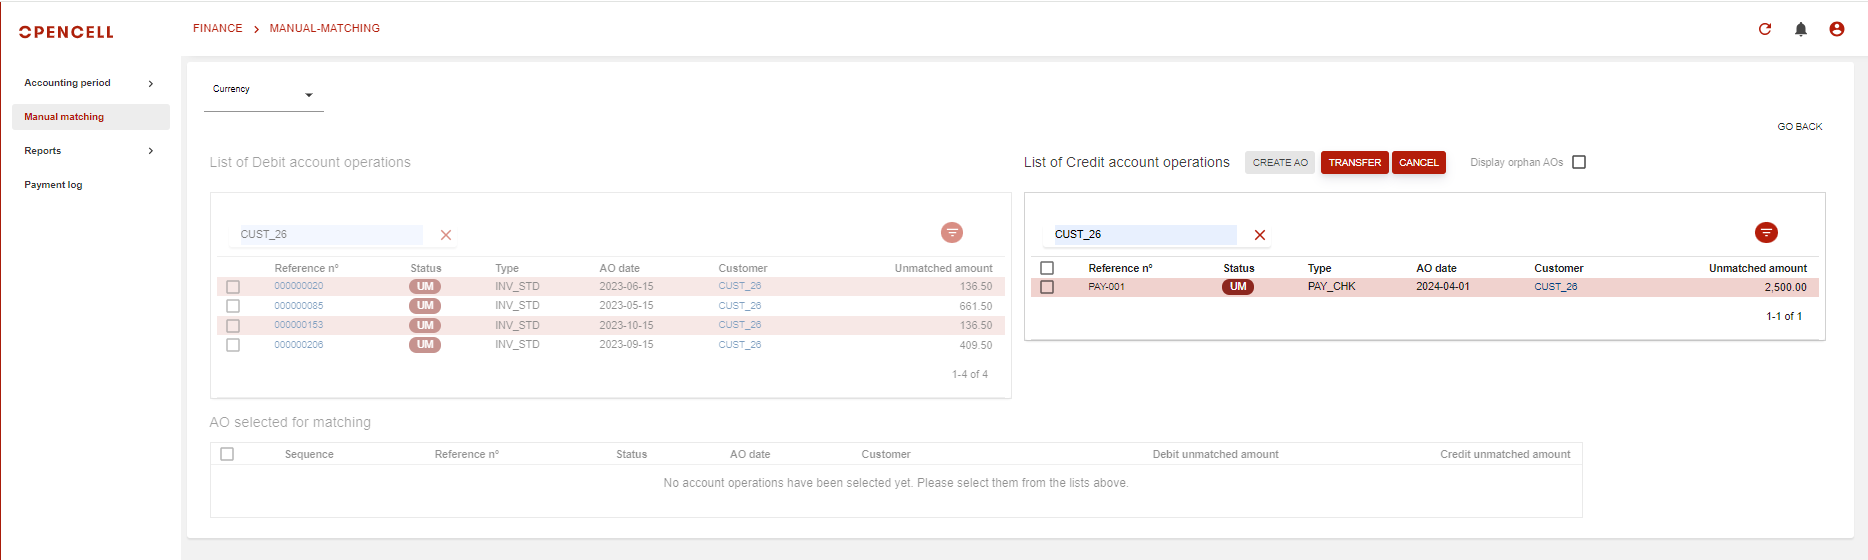Screen dimensions: 1868x560
Task: Click the refresh icon in top bar
Action: [x=1765, y=29]
